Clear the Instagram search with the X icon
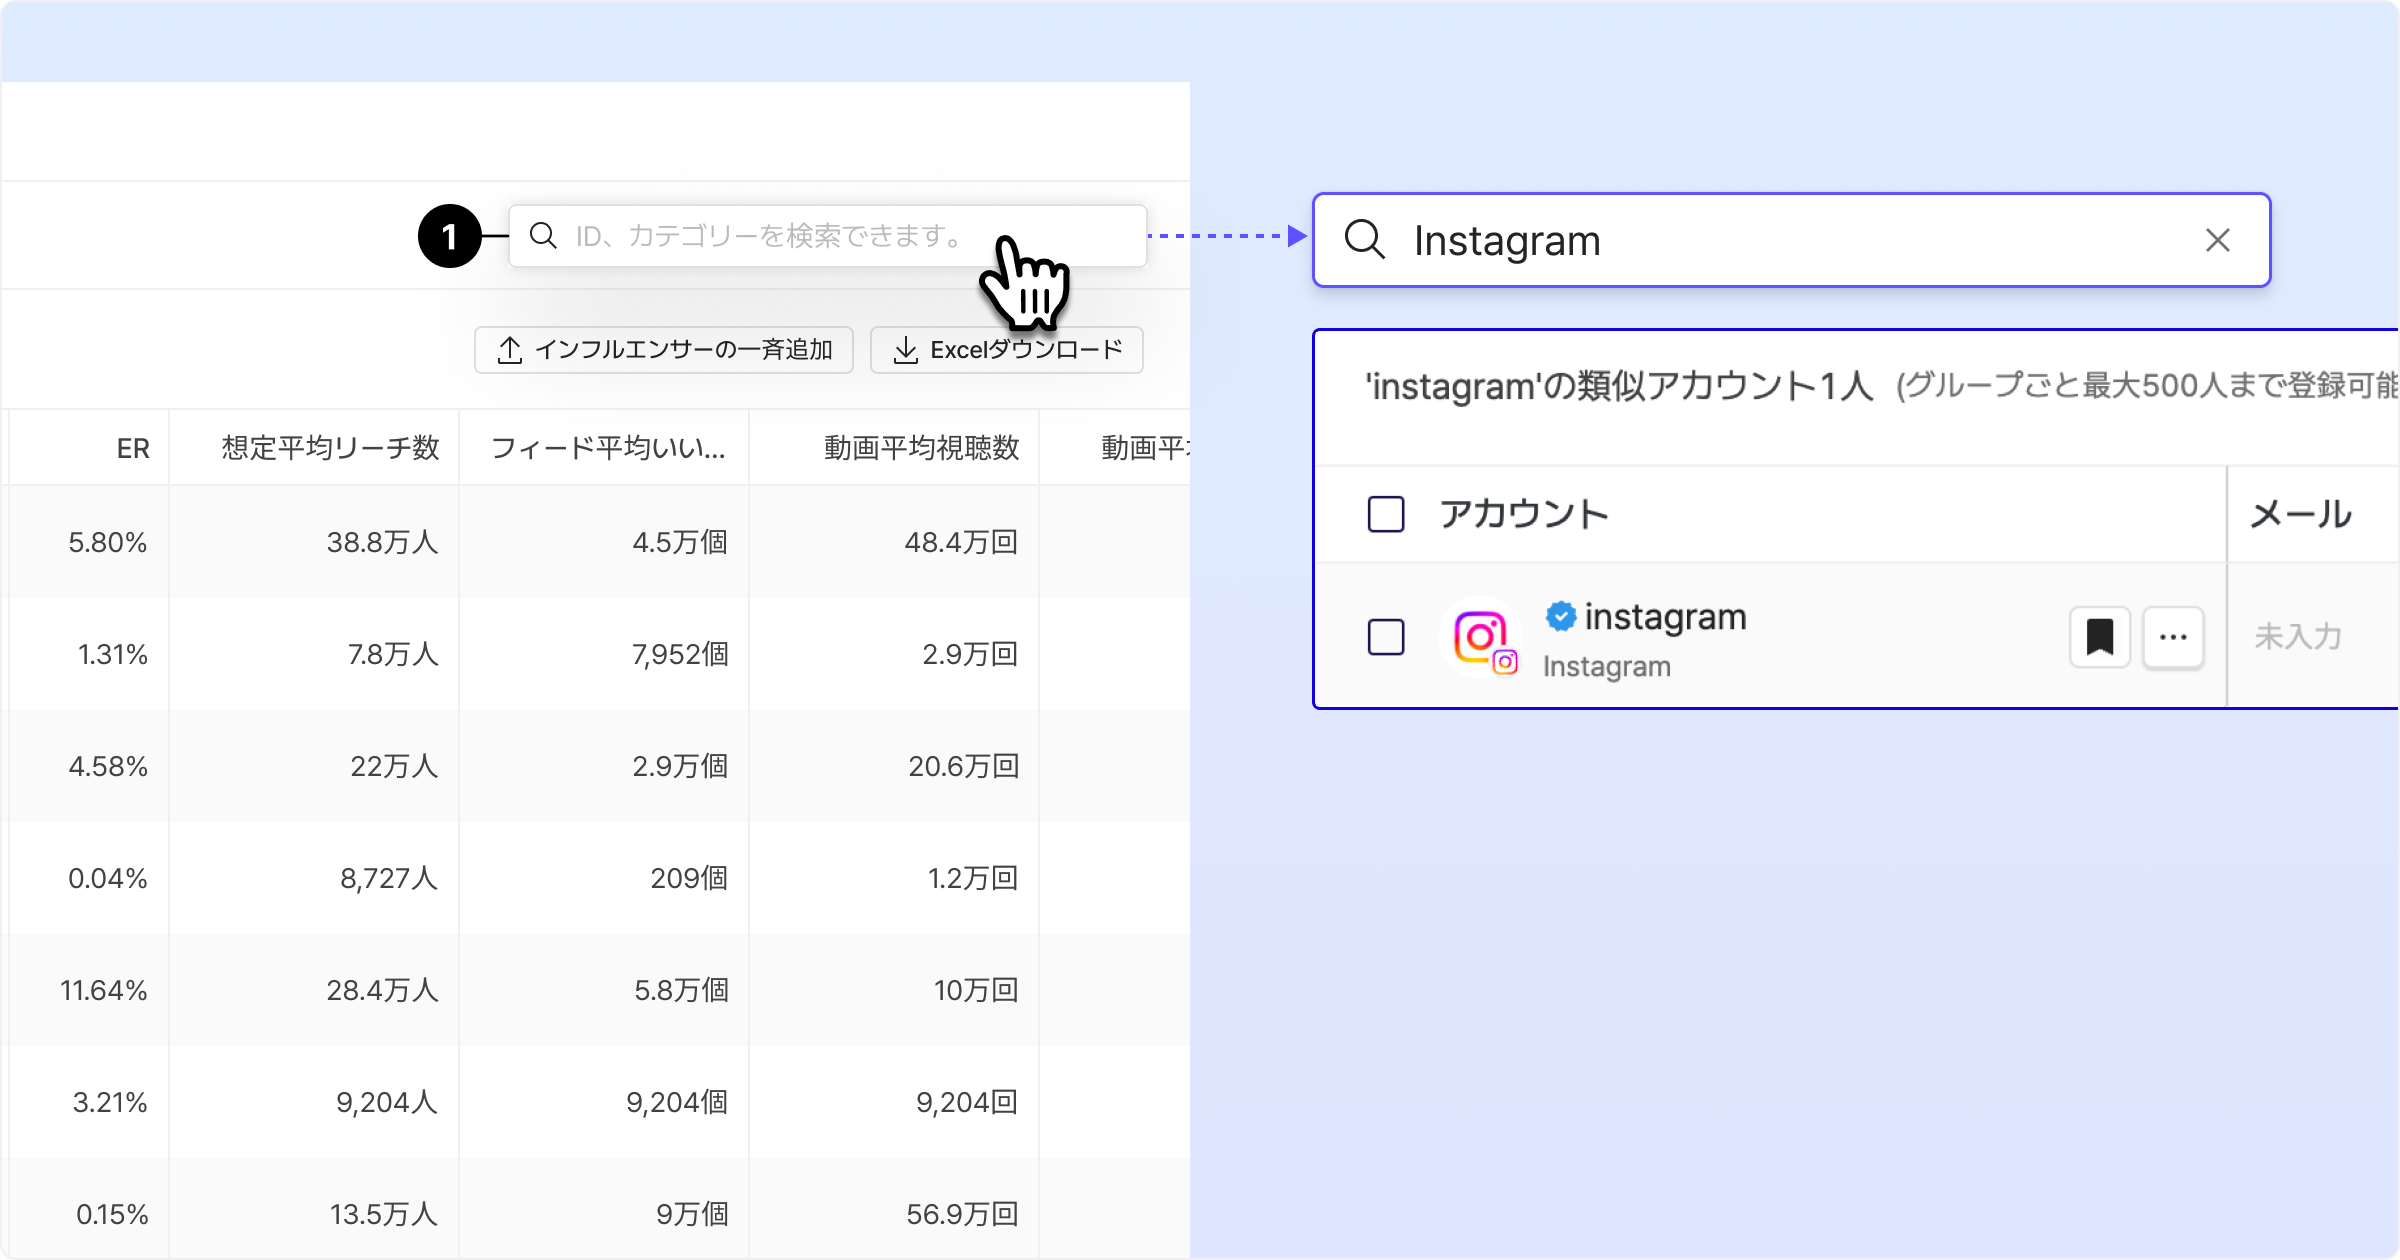This screenshot has width=2400, height=1260. point(2217,240)
